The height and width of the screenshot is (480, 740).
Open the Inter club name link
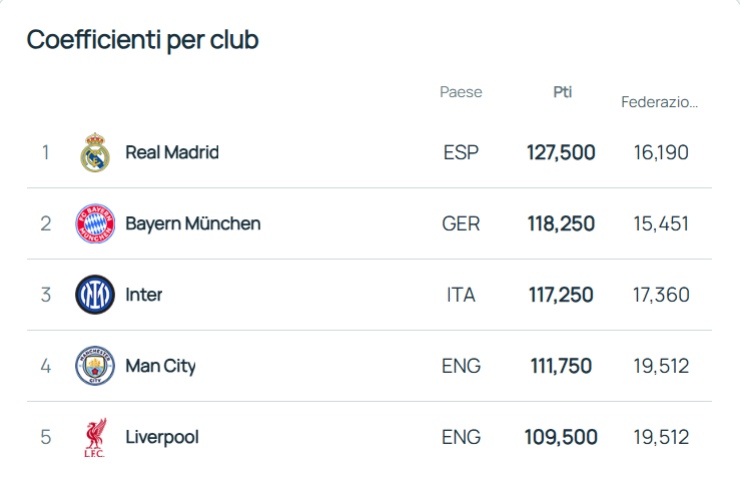143,295
